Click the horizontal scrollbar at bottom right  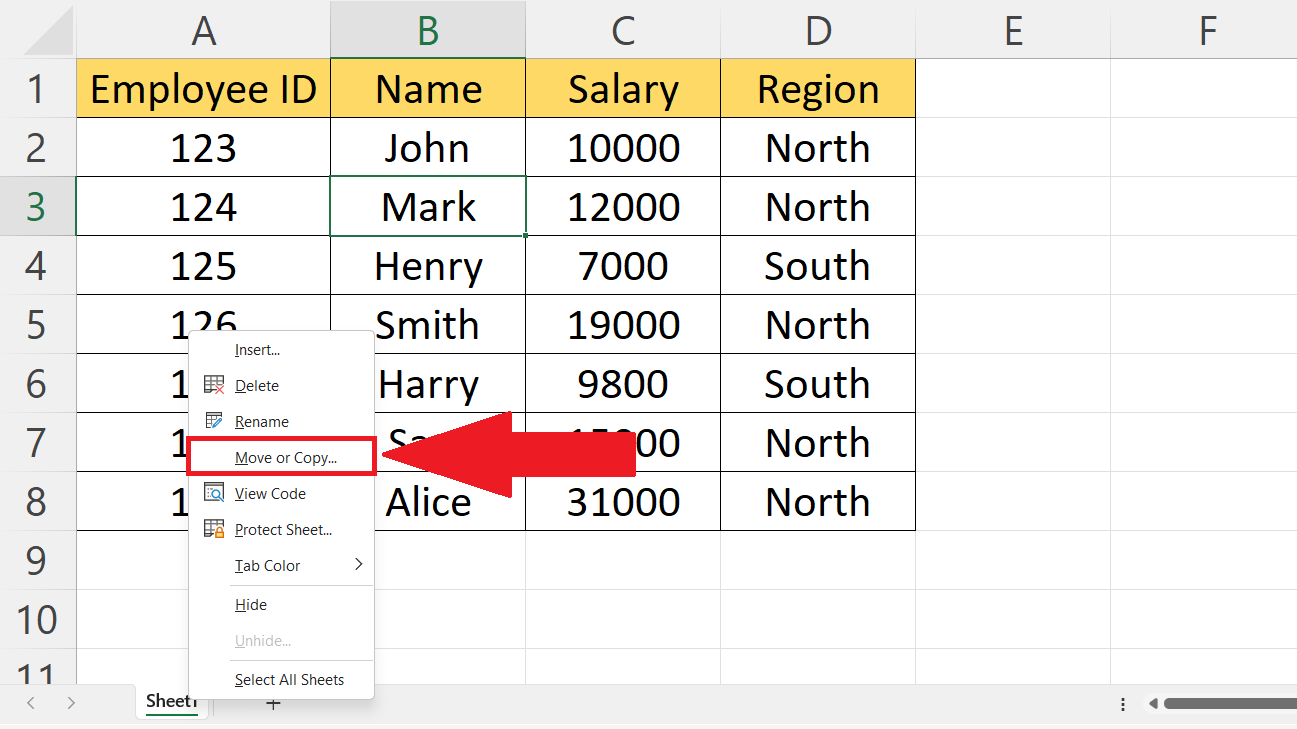pyautogui.click(x=1230, y=704)
